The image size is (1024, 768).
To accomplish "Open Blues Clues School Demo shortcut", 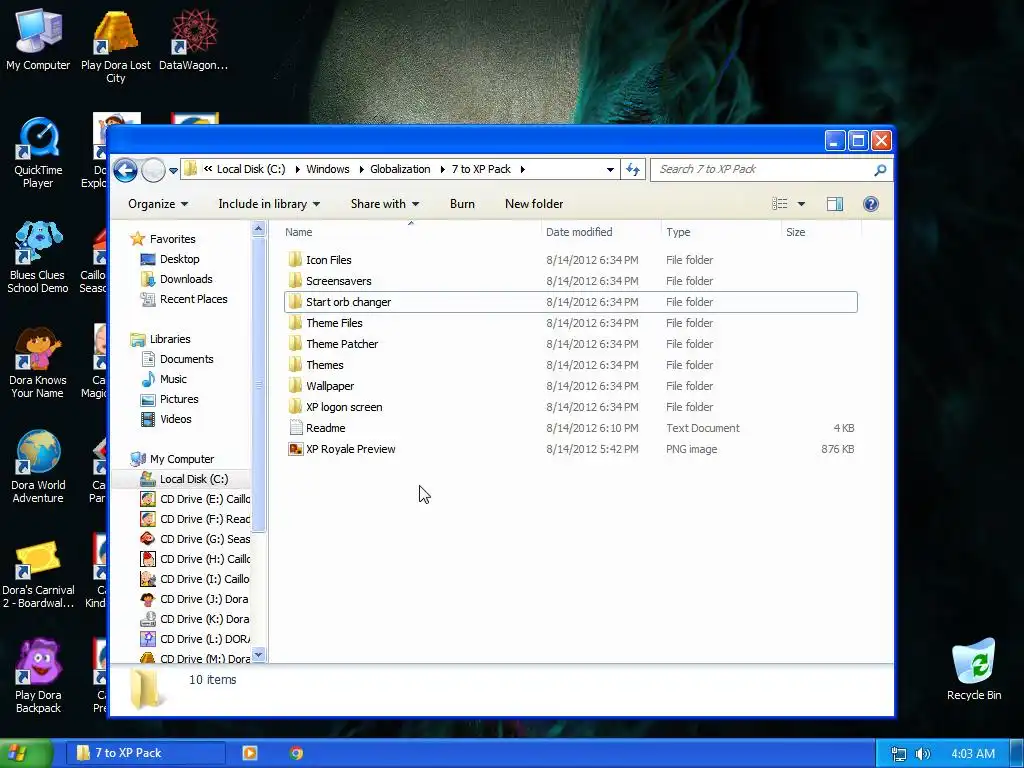I will (38, 258).
